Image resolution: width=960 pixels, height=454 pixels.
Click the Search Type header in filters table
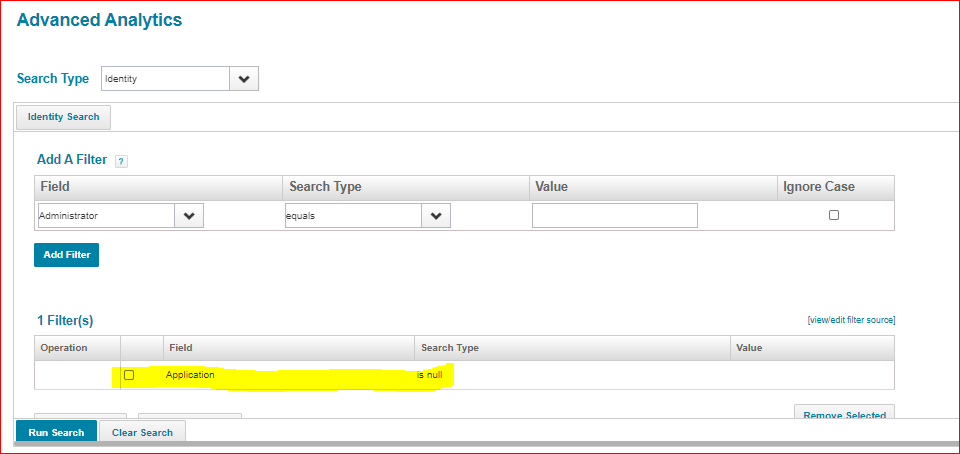pyautogui.click(x=450, y=348)
